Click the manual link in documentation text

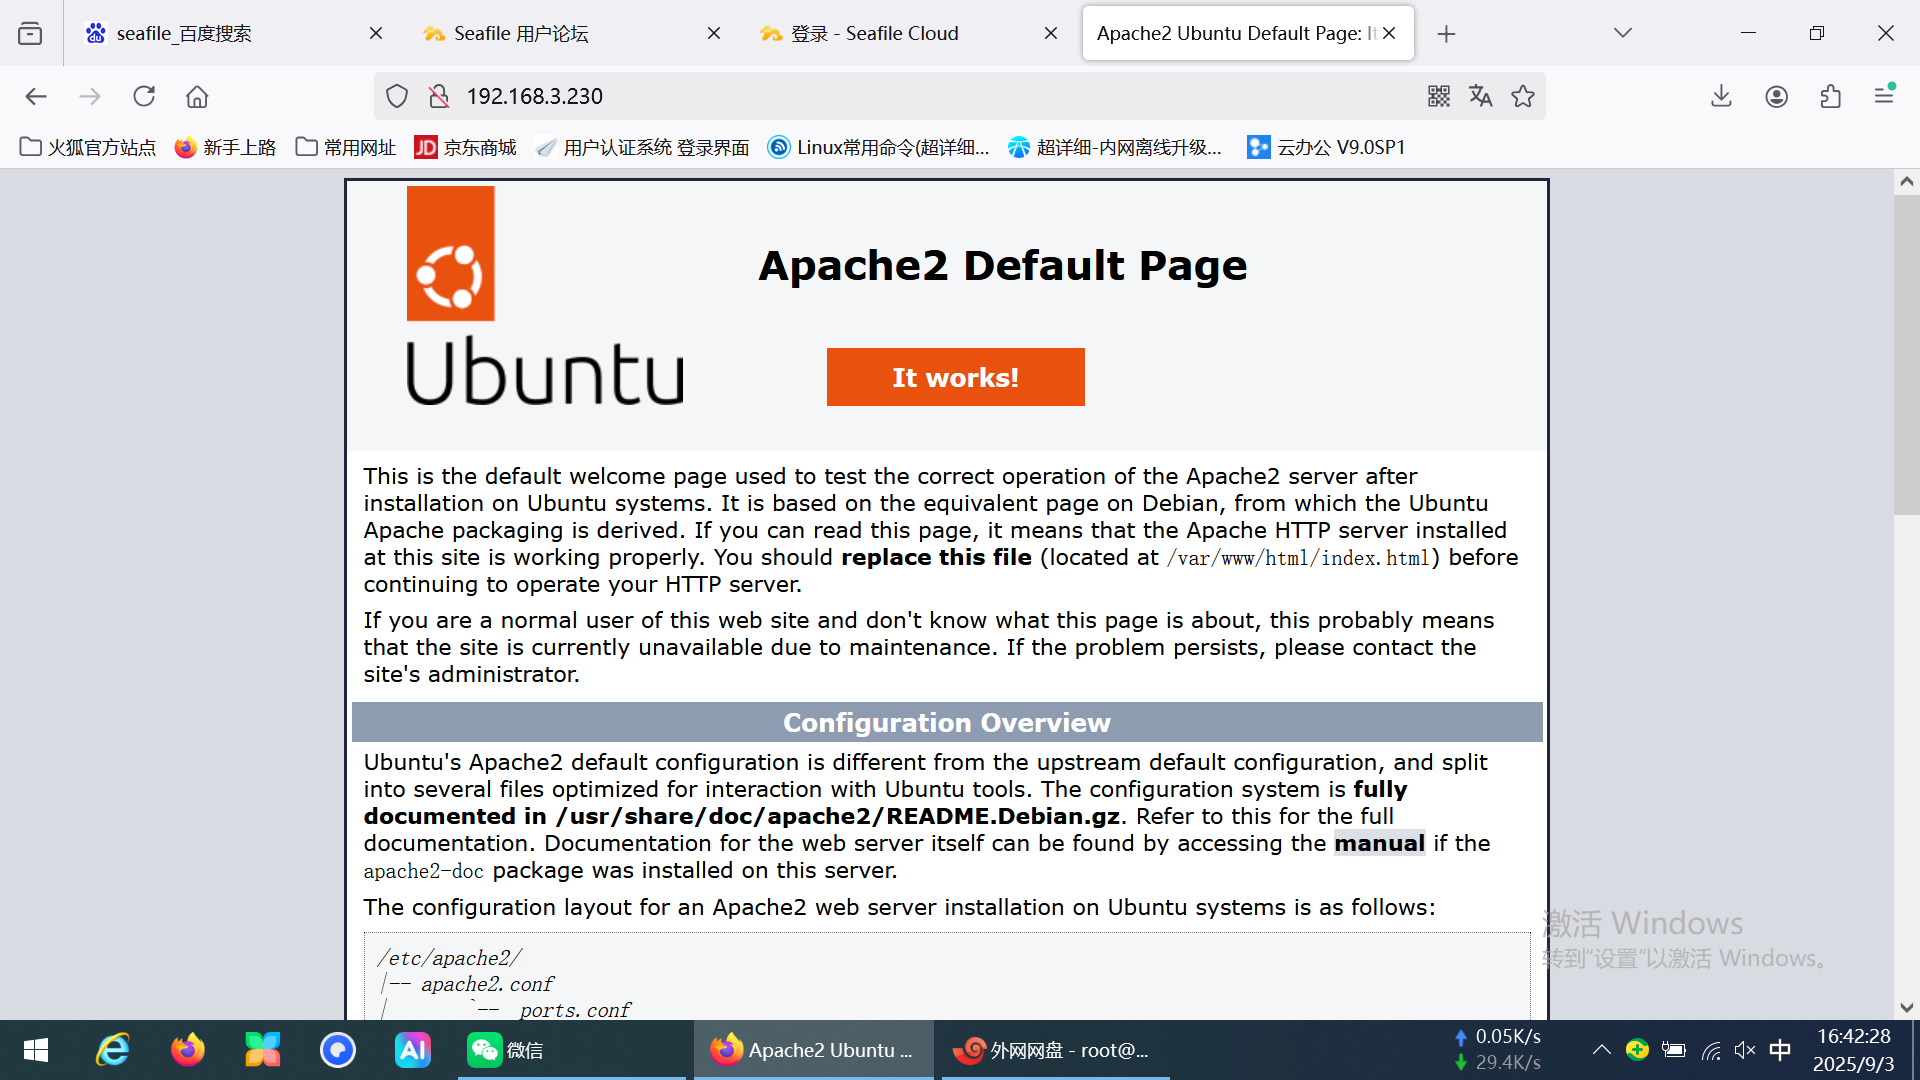(x=1379, y=843)
